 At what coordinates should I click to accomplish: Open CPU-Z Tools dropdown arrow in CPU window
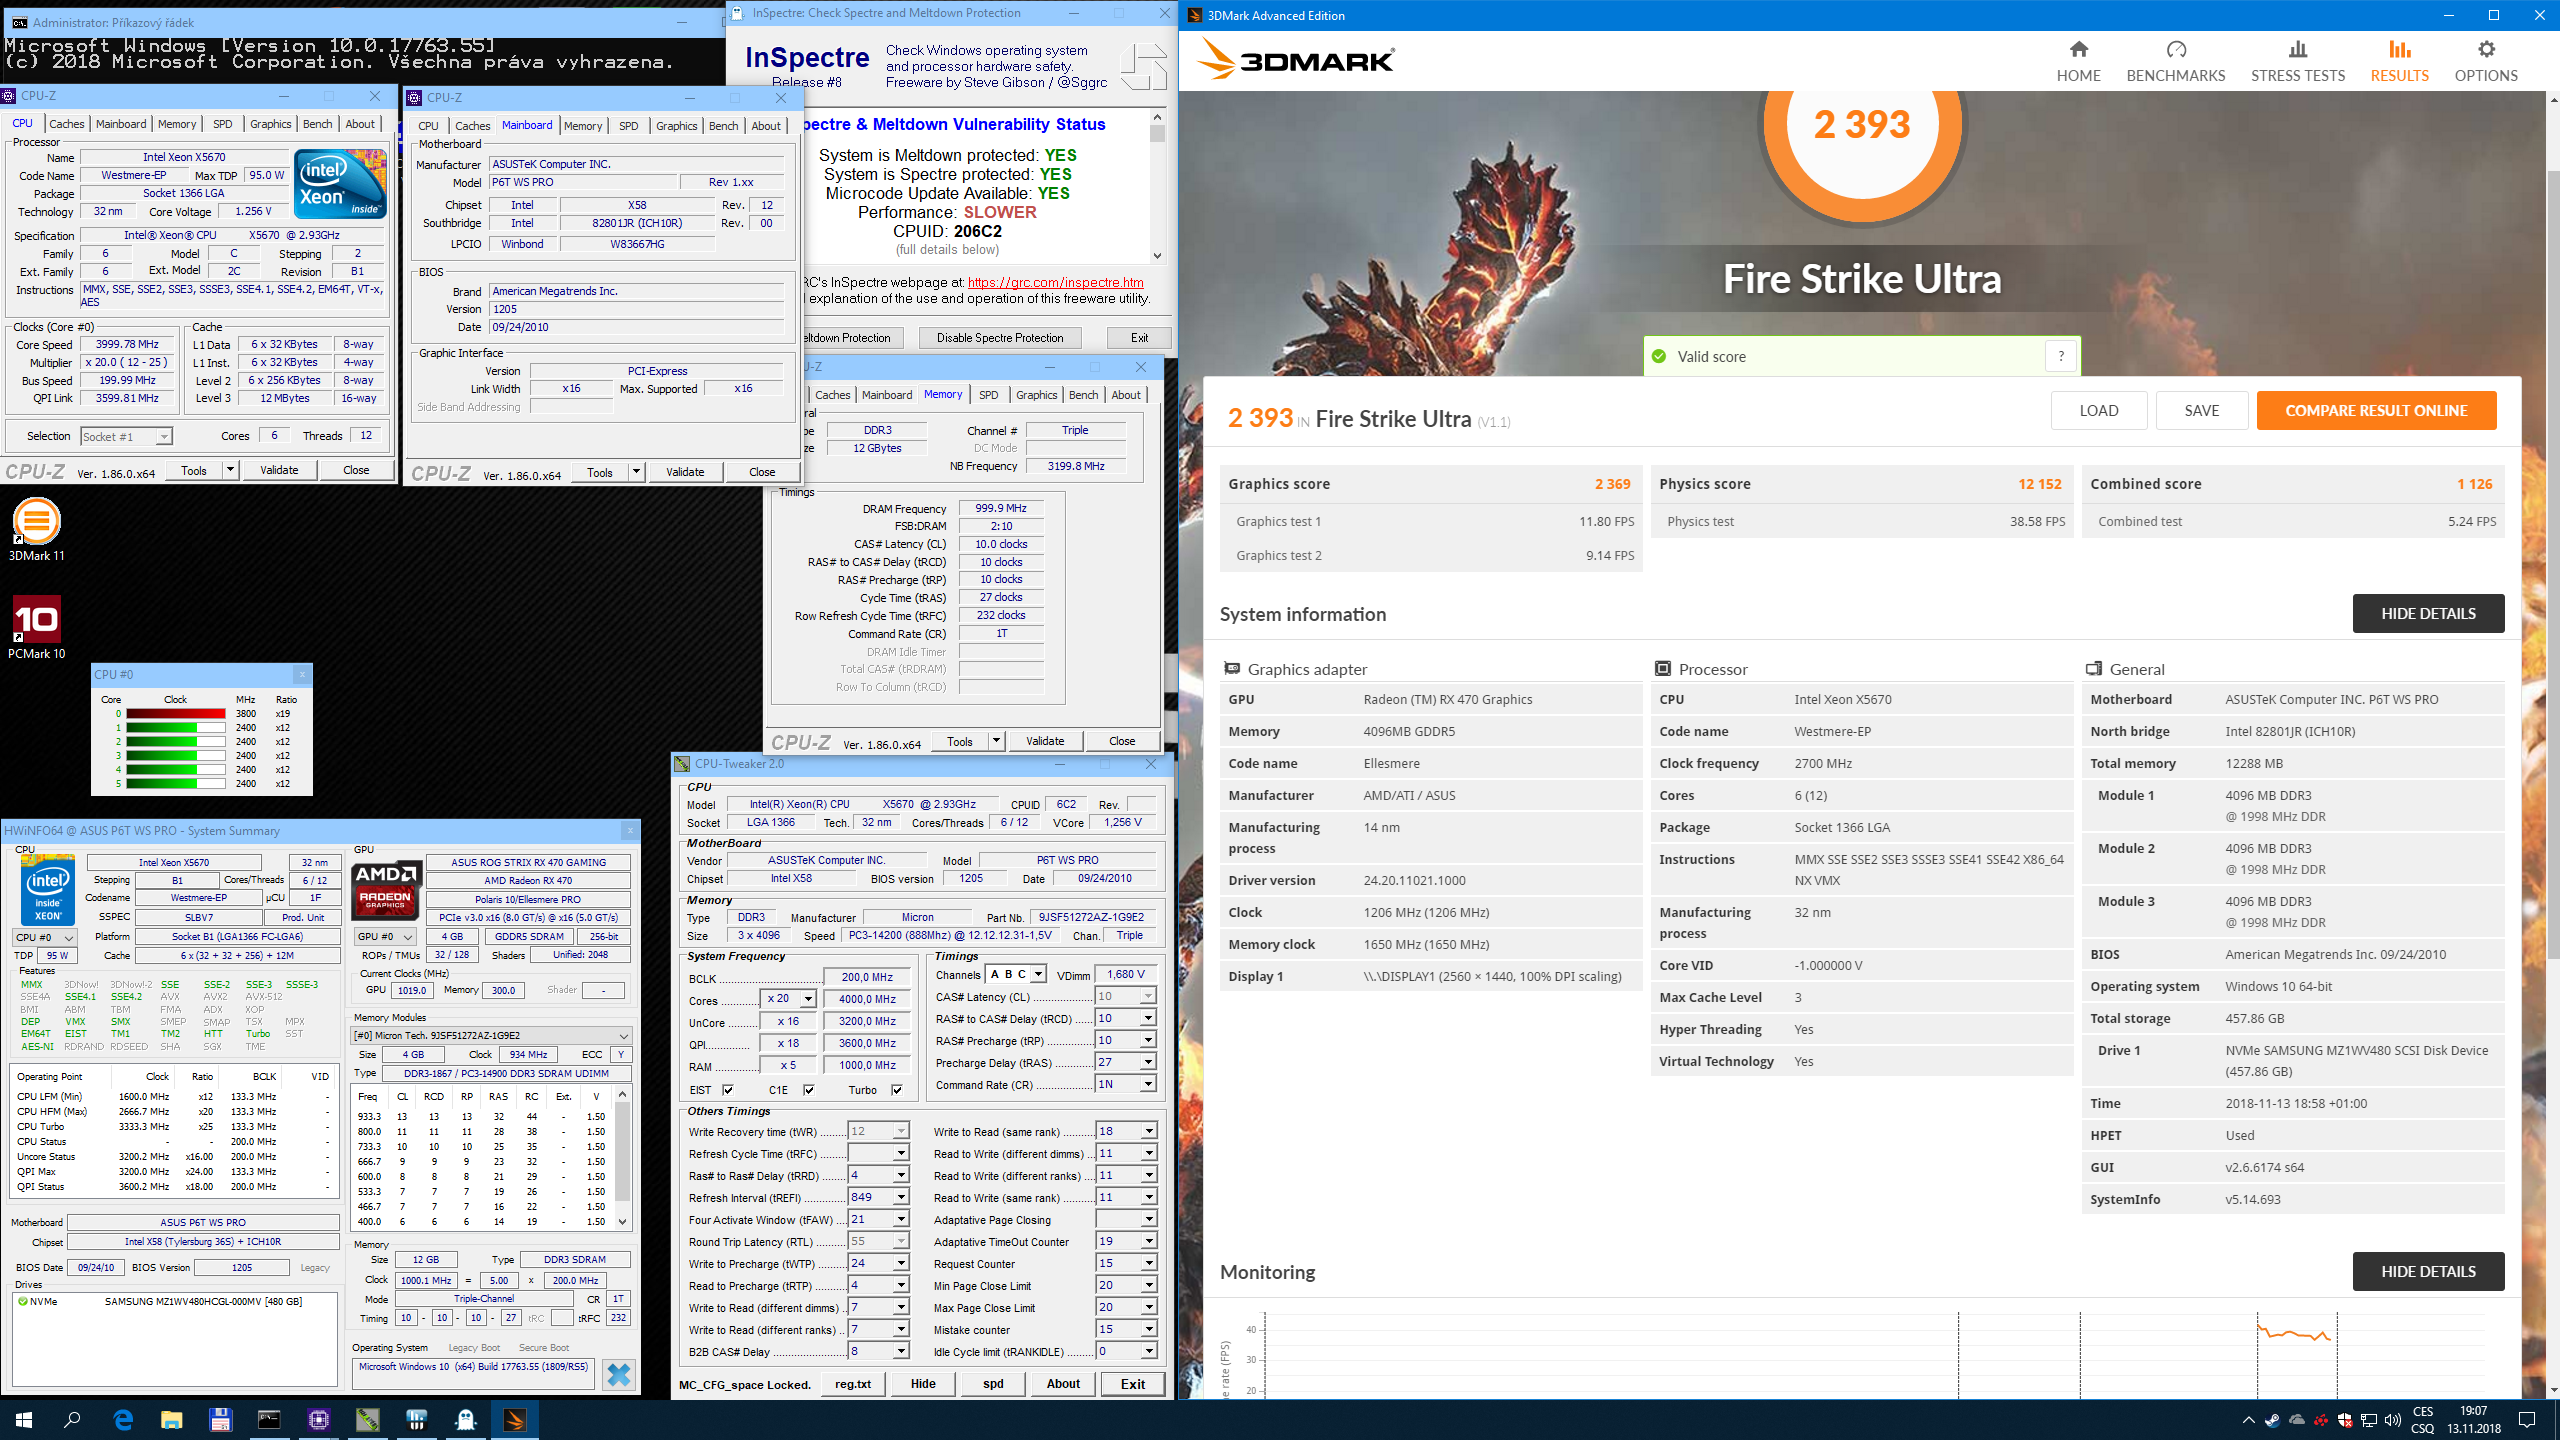pos(230,470)
